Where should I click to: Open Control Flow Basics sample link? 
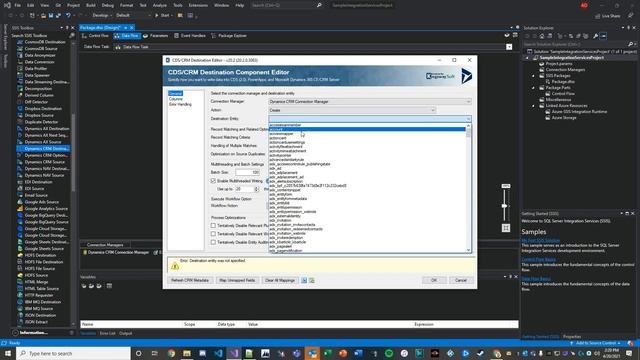click(538, 260)
